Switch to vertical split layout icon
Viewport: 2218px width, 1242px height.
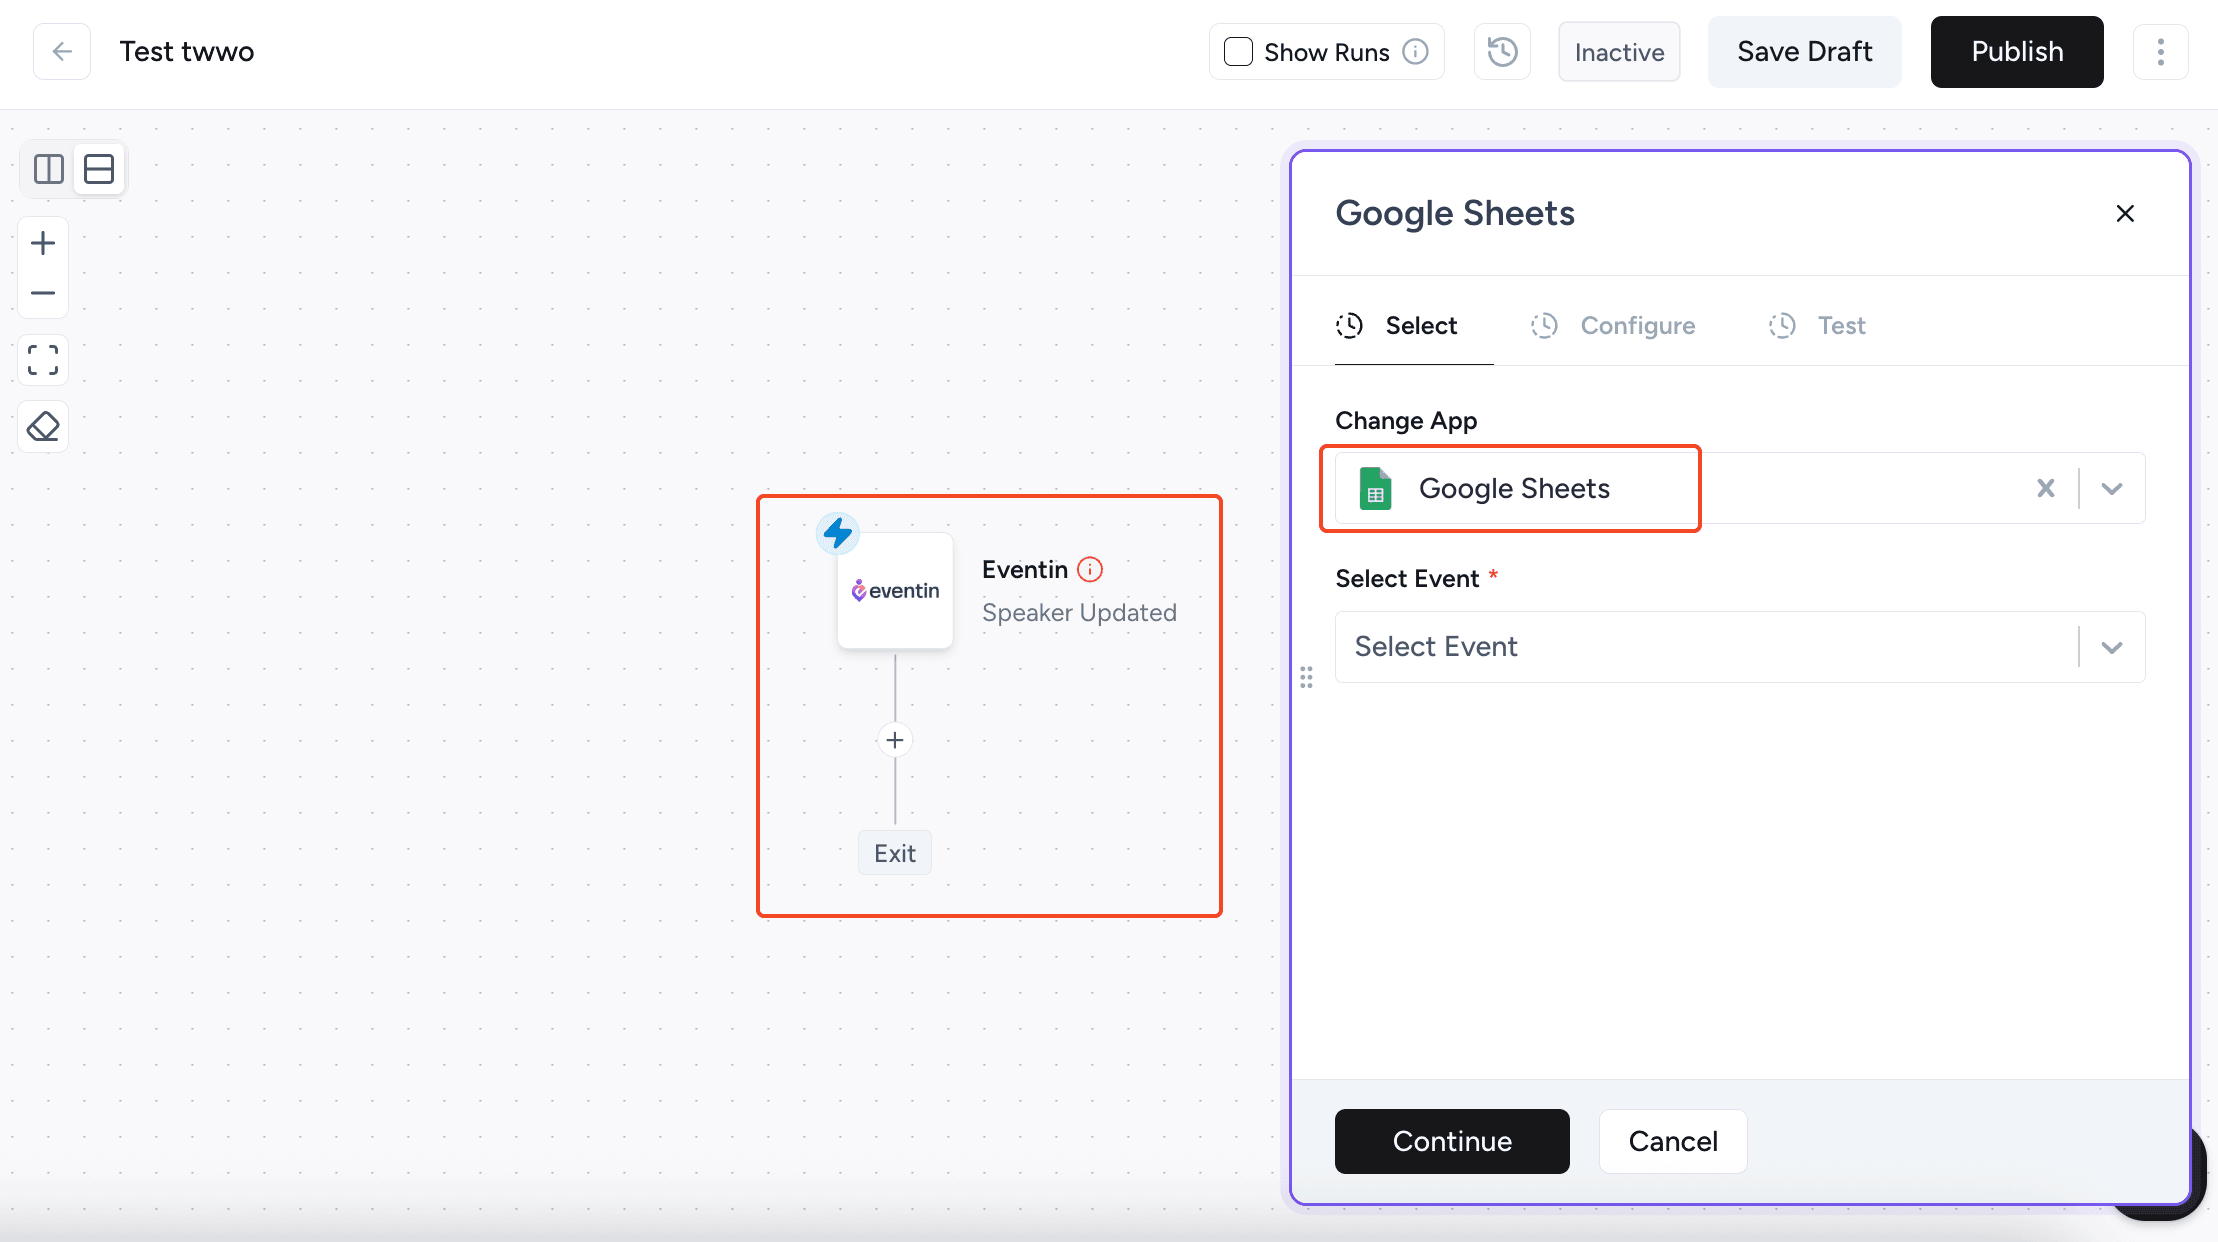tap(49, 169)
